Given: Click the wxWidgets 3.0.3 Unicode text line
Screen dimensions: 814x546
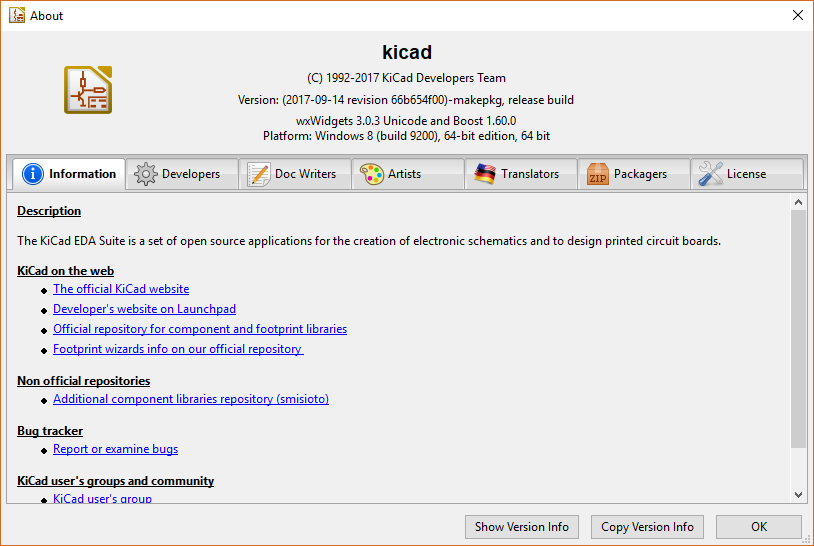Looking at the screenshot, I should pyautogui.click(x=406, y=121).
